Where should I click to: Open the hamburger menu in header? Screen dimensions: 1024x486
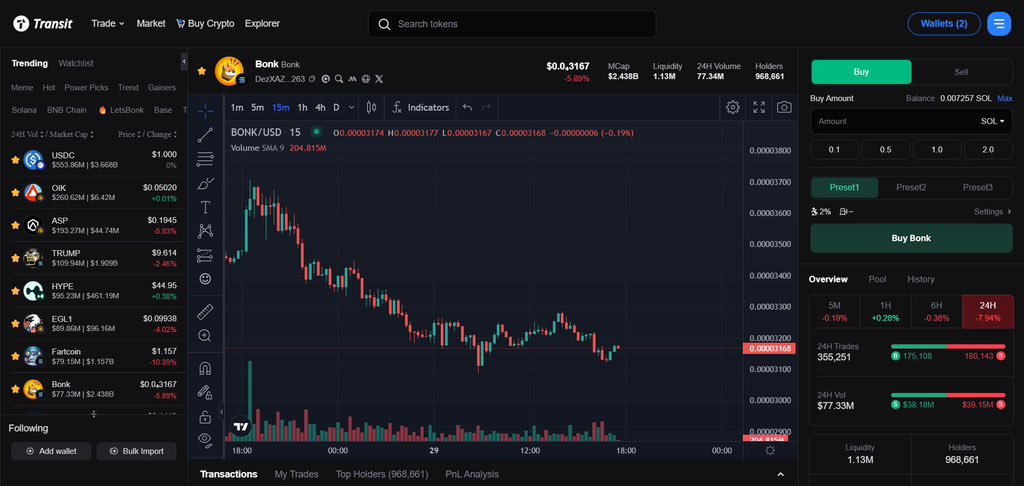[999, 24]
